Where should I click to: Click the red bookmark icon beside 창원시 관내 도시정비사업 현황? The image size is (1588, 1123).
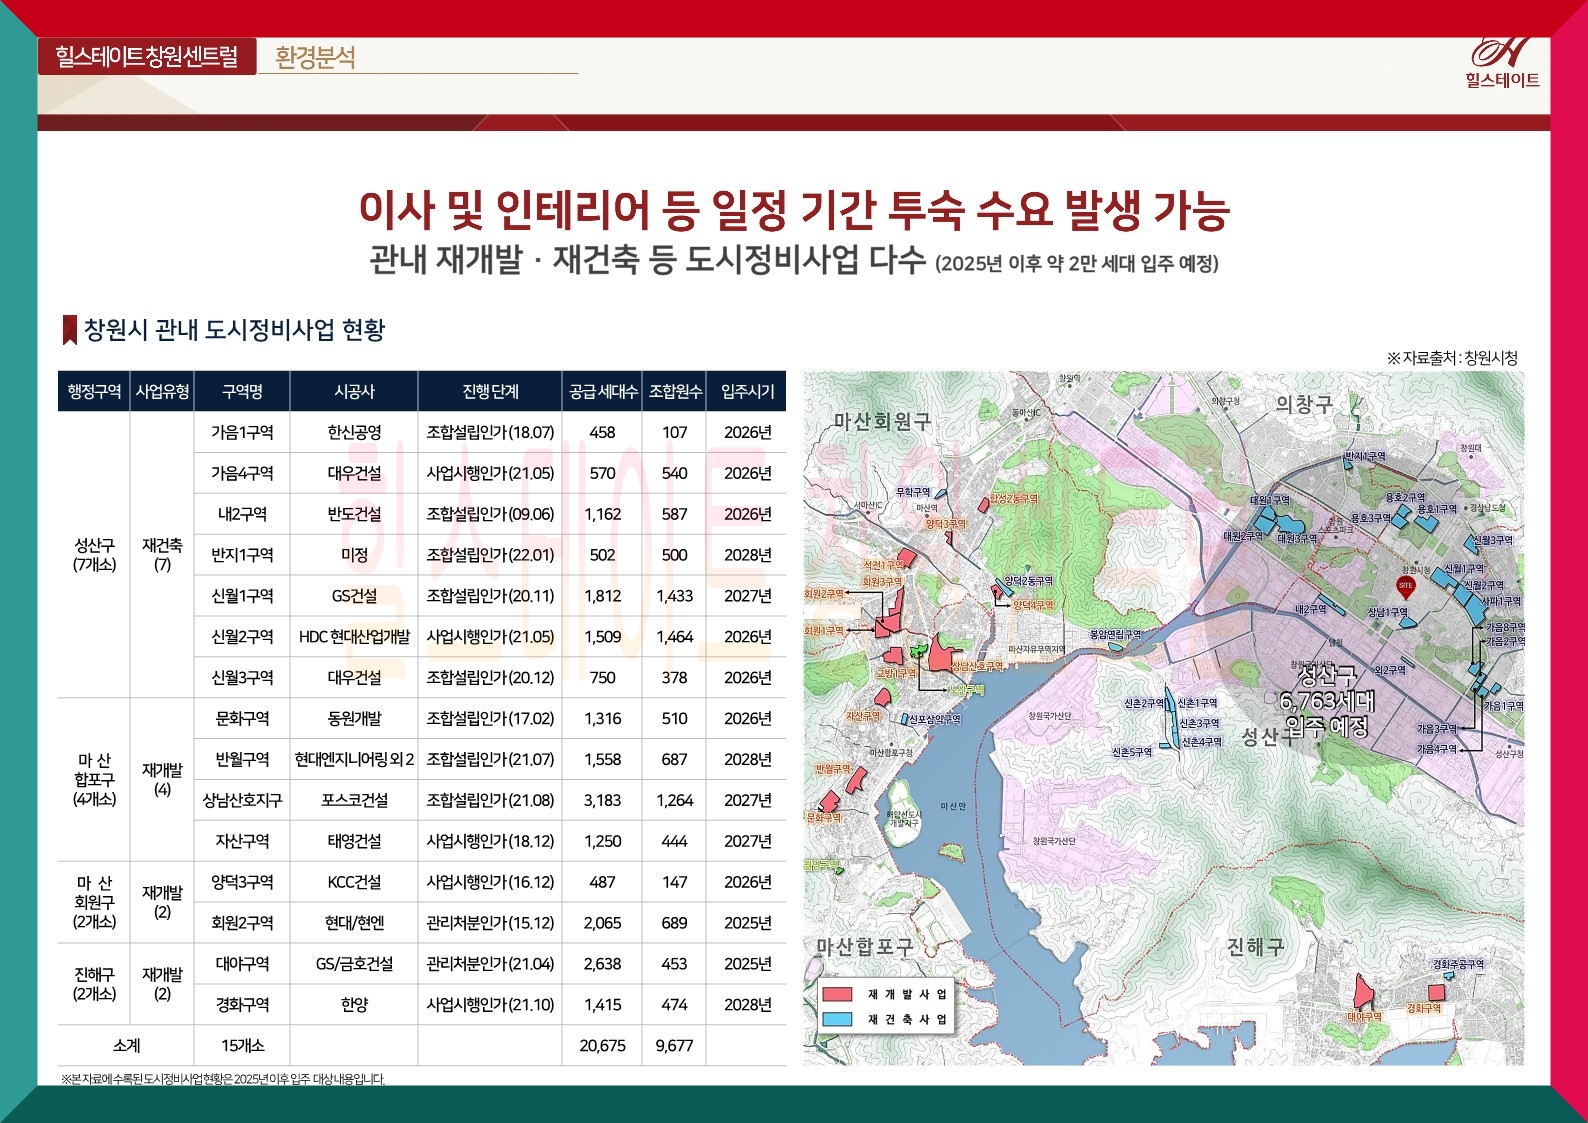coord(70,330)
